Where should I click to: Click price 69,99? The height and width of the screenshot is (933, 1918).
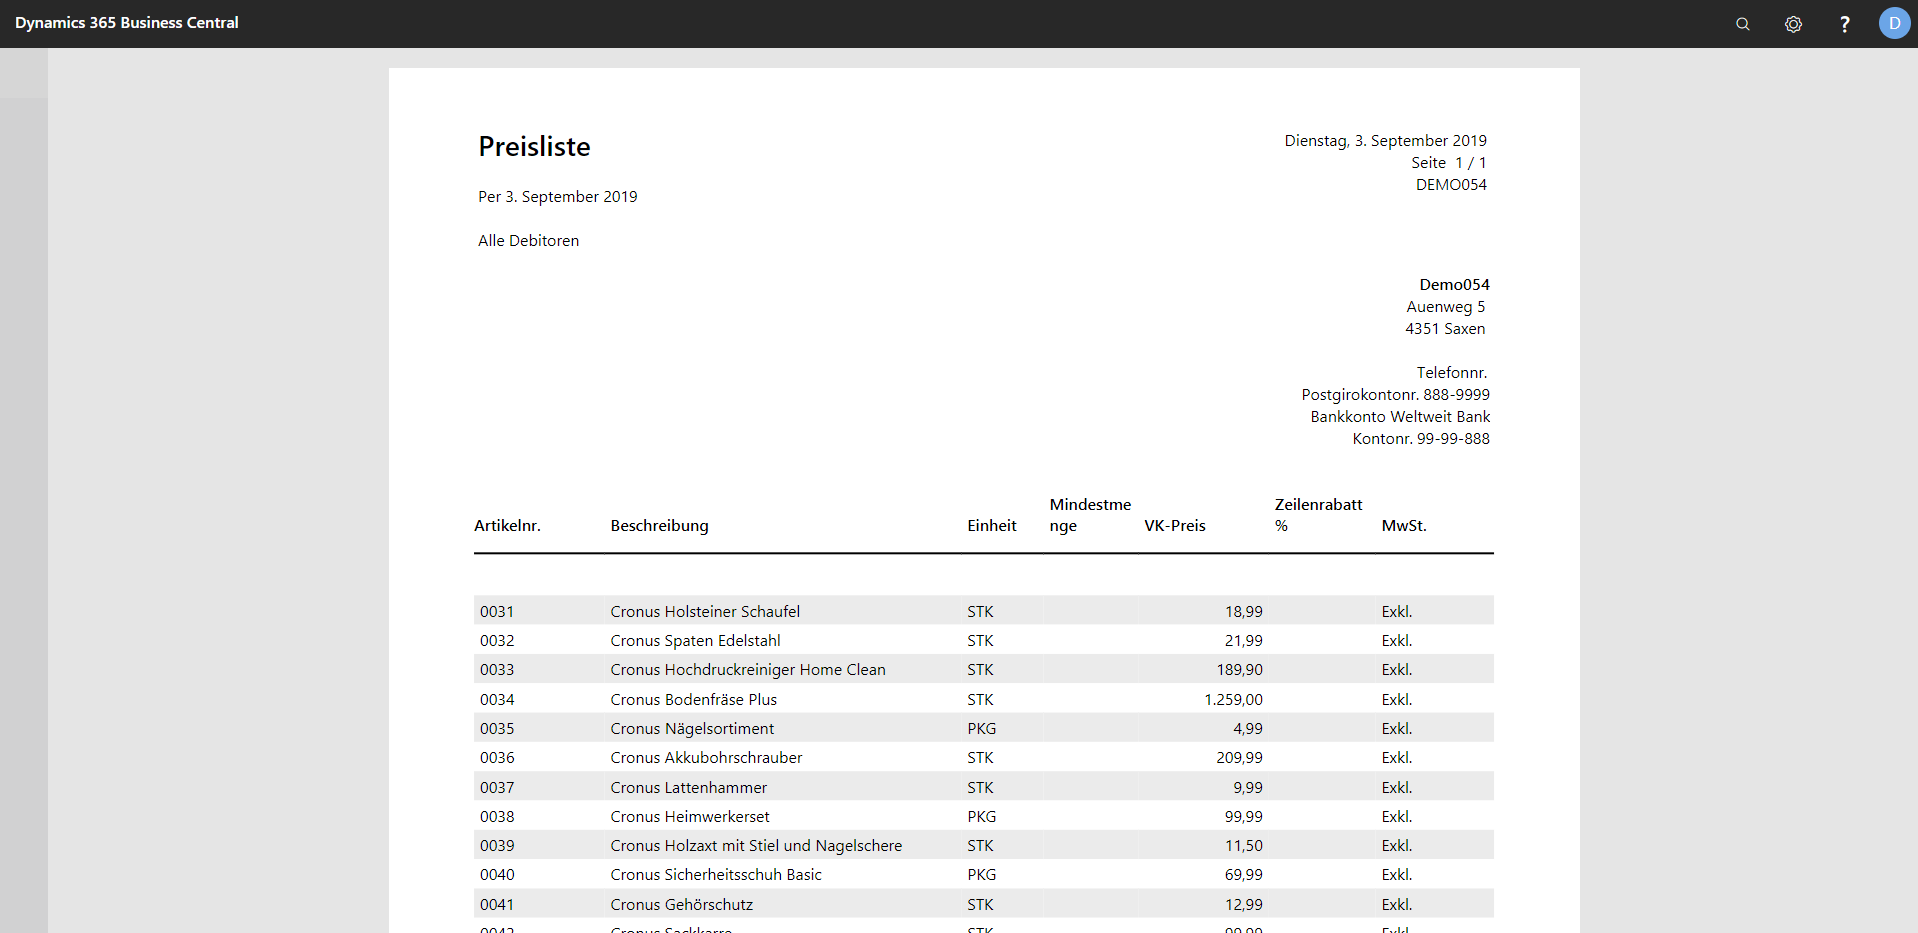(1243, 875)
